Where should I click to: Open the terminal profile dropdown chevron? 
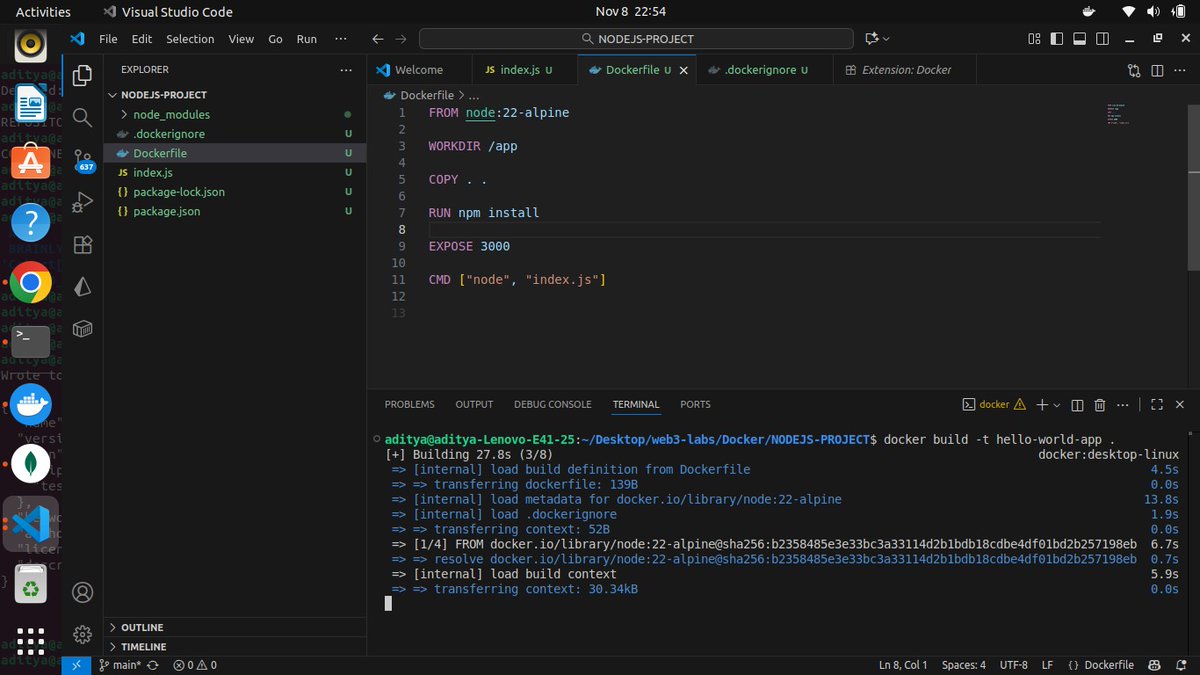coord(1056,404)
